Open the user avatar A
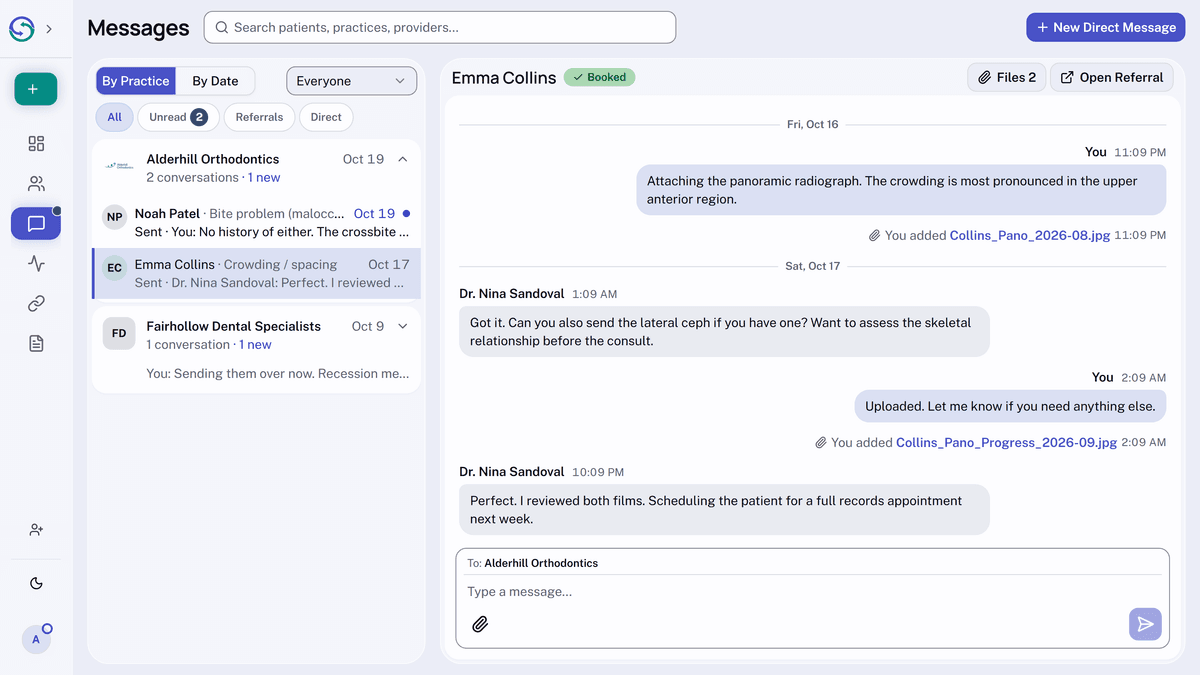The image size is (1200, 675). [36, 639]
